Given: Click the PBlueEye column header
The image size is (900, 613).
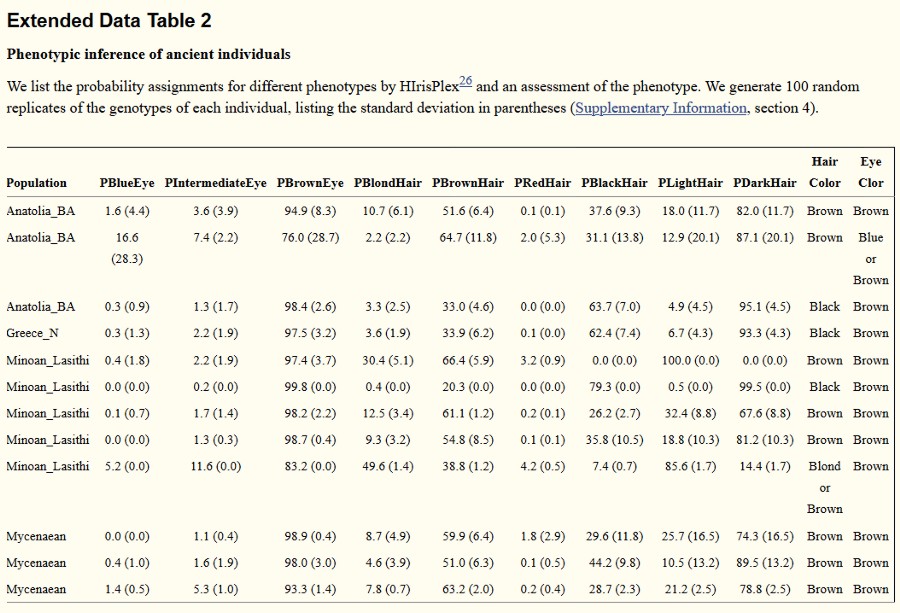Looking at the screenshot, I should coord(127,183).
